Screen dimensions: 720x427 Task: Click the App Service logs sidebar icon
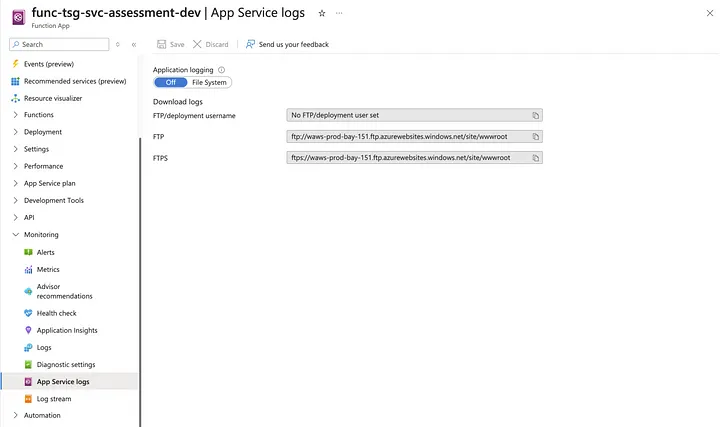click(x=28, y=382)
